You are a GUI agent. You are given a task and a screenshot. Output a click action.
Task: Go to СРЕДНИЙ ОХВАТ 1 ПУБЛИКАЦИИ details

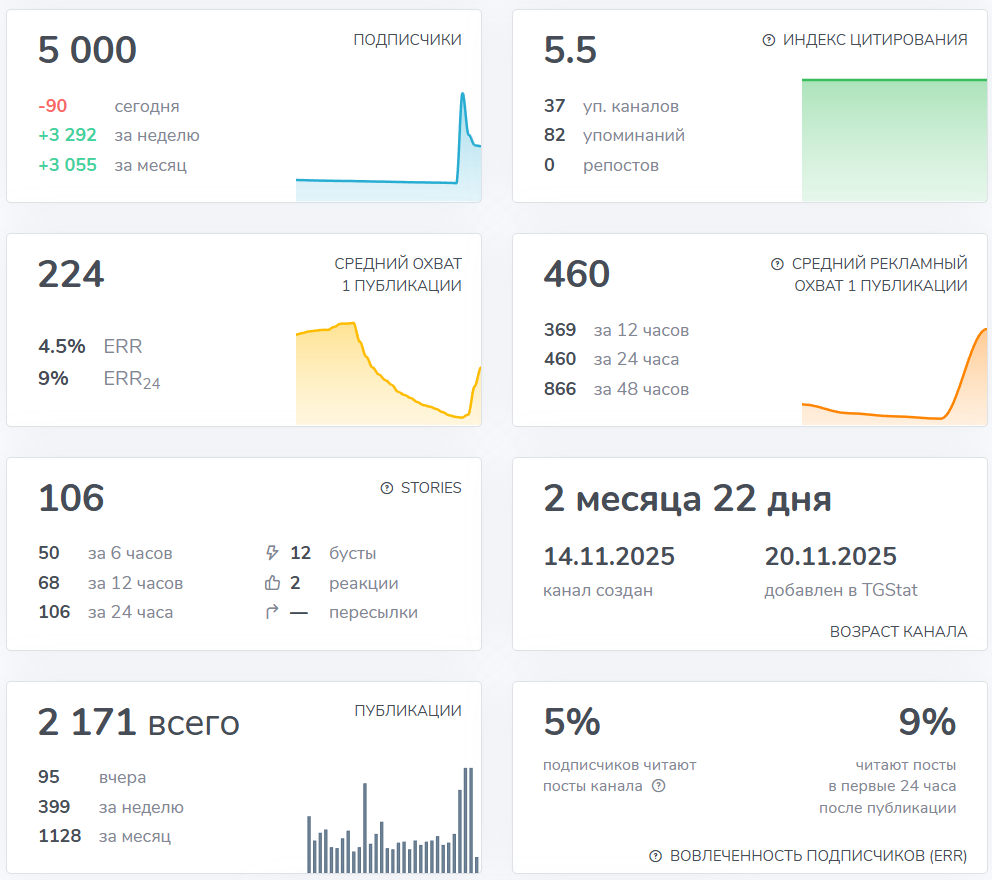point(398,275)
